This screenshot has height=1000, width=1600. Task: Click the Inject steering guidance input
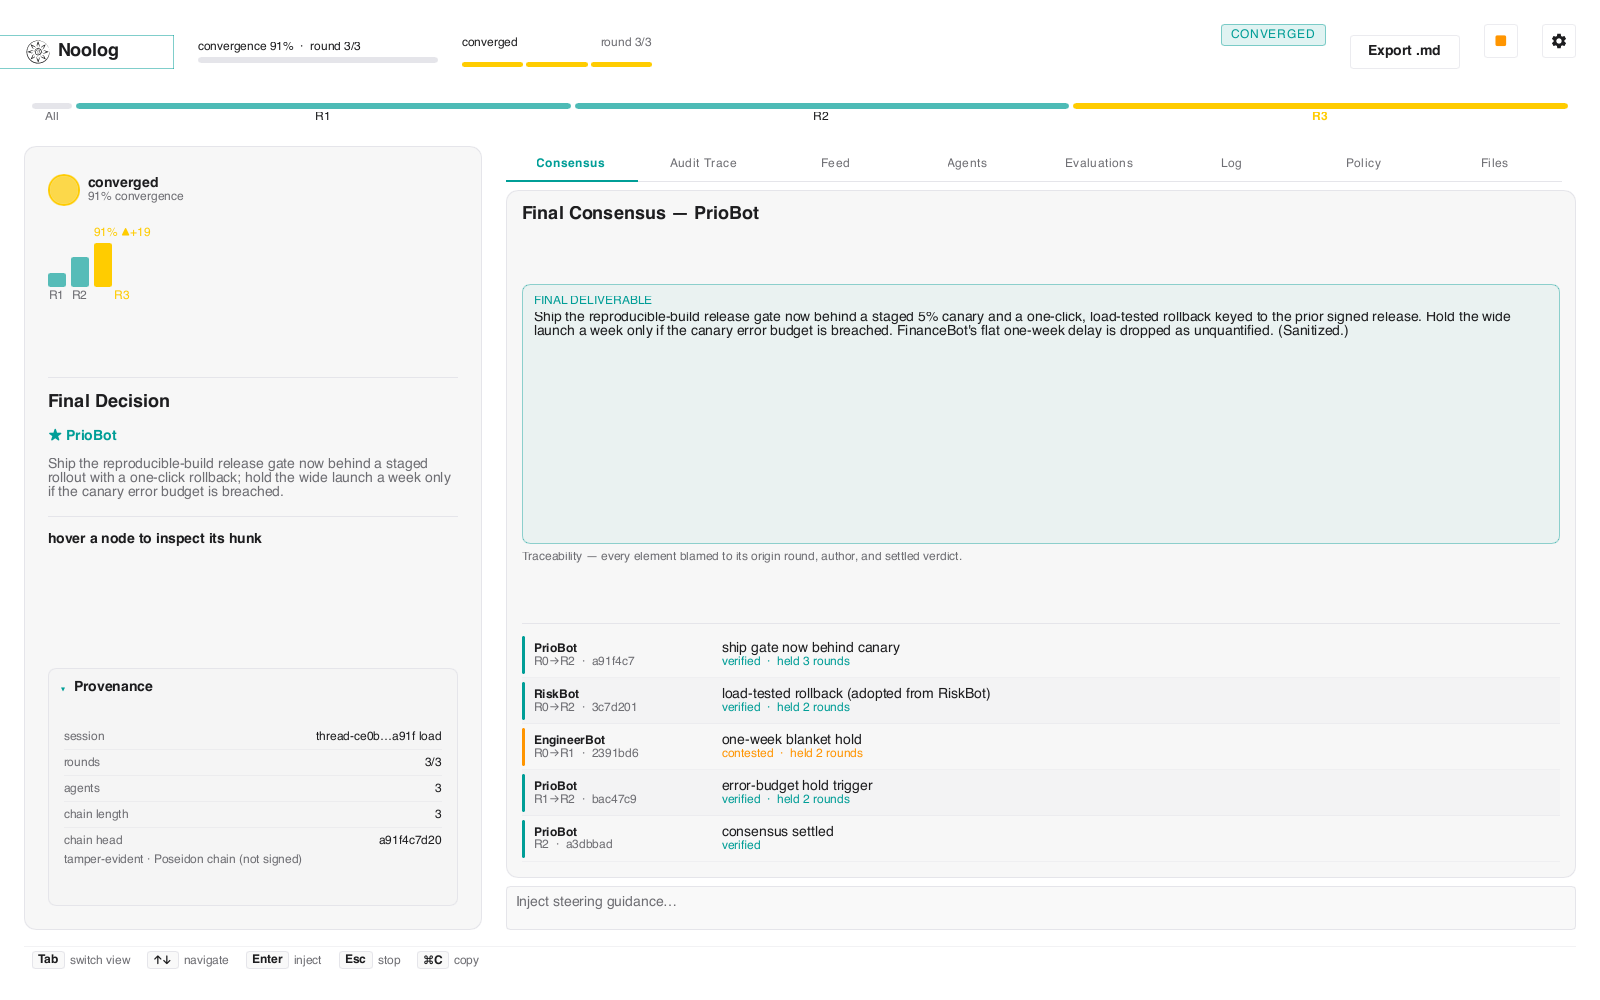point(1041,908)
